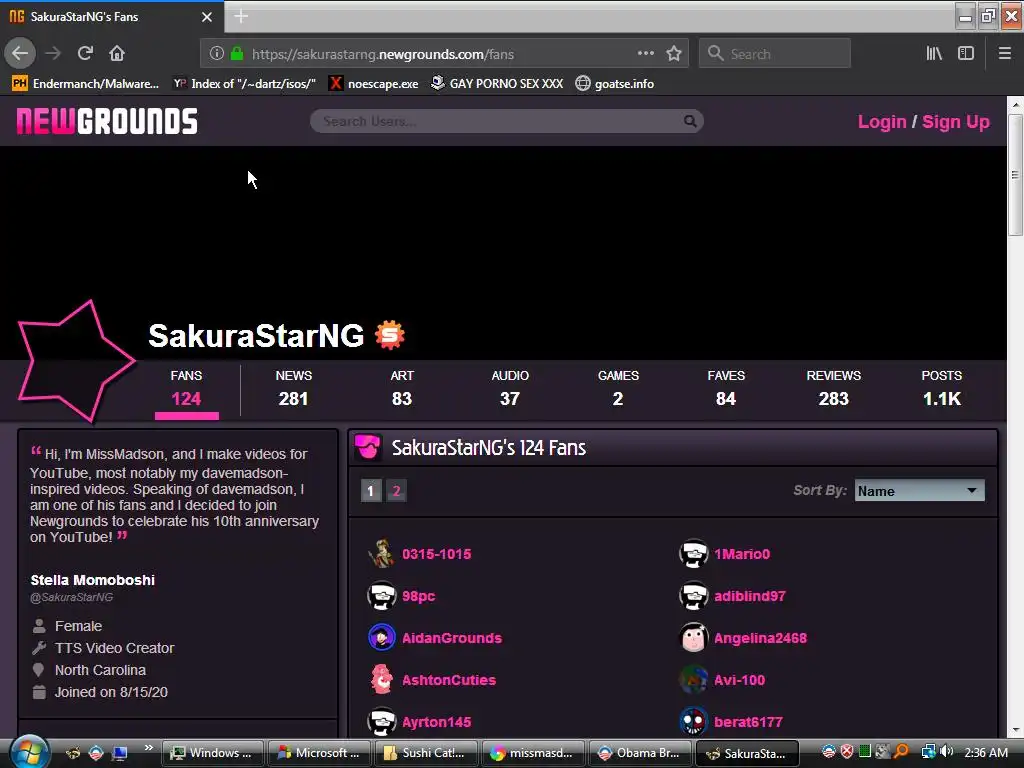Image resolution: width=1024 pixels, height=768 pixels.
Task: Open the AUDIO 37 tab
Action: click(510, 389)
